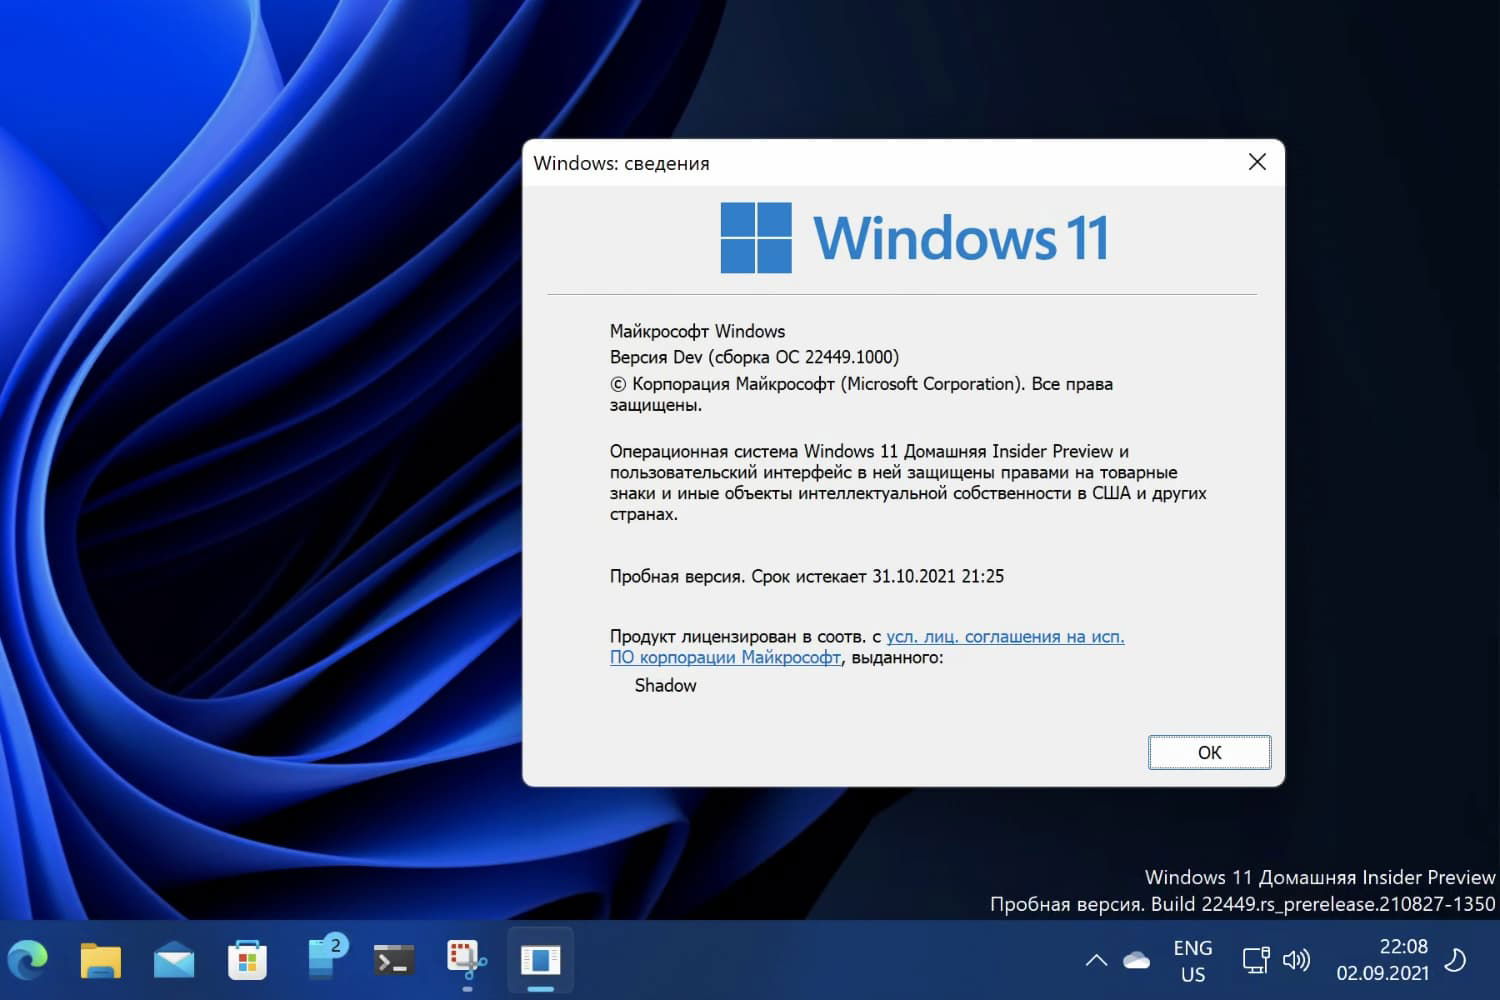Toggle focus assist via the moon icon
The width and height of the screenshot is (1500, 1000).
[1456, 959]
